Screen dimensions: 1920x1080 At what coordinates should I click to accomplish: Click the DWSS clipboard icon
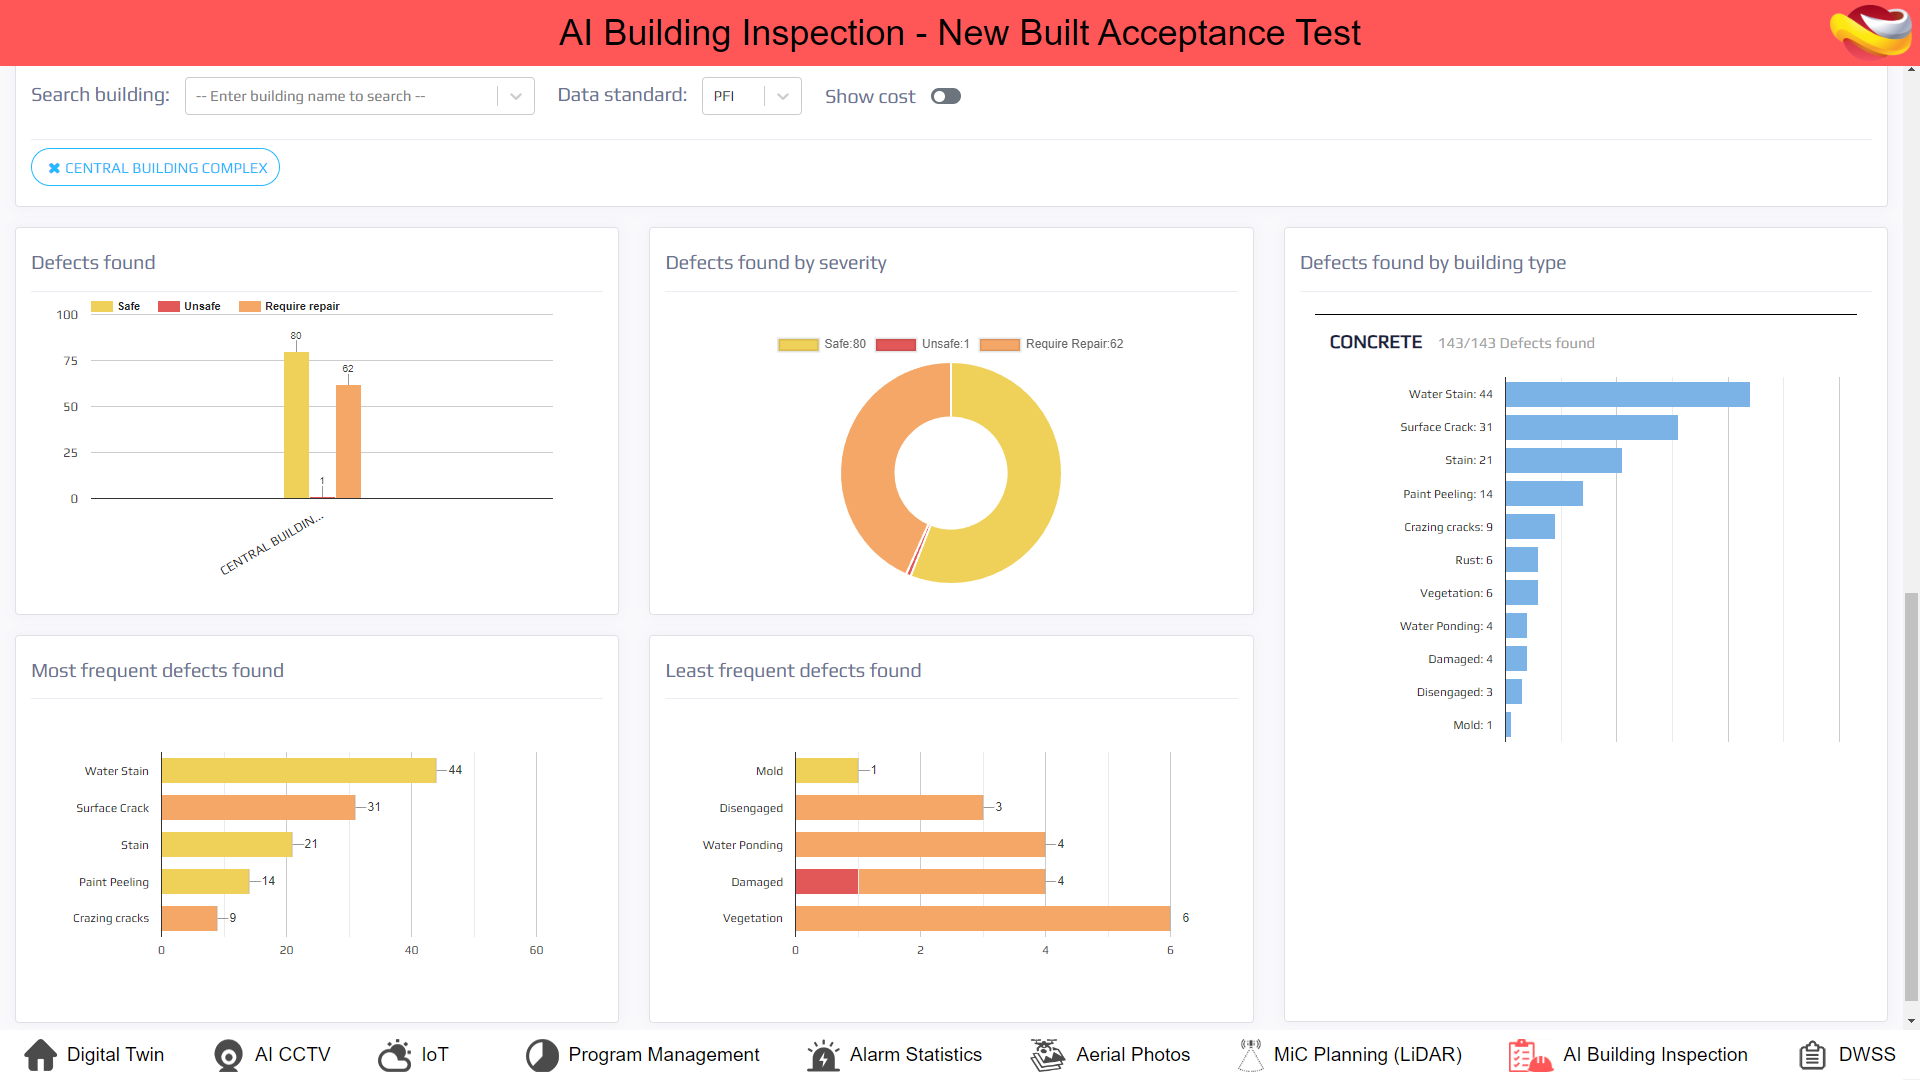click(1812, 1055)
